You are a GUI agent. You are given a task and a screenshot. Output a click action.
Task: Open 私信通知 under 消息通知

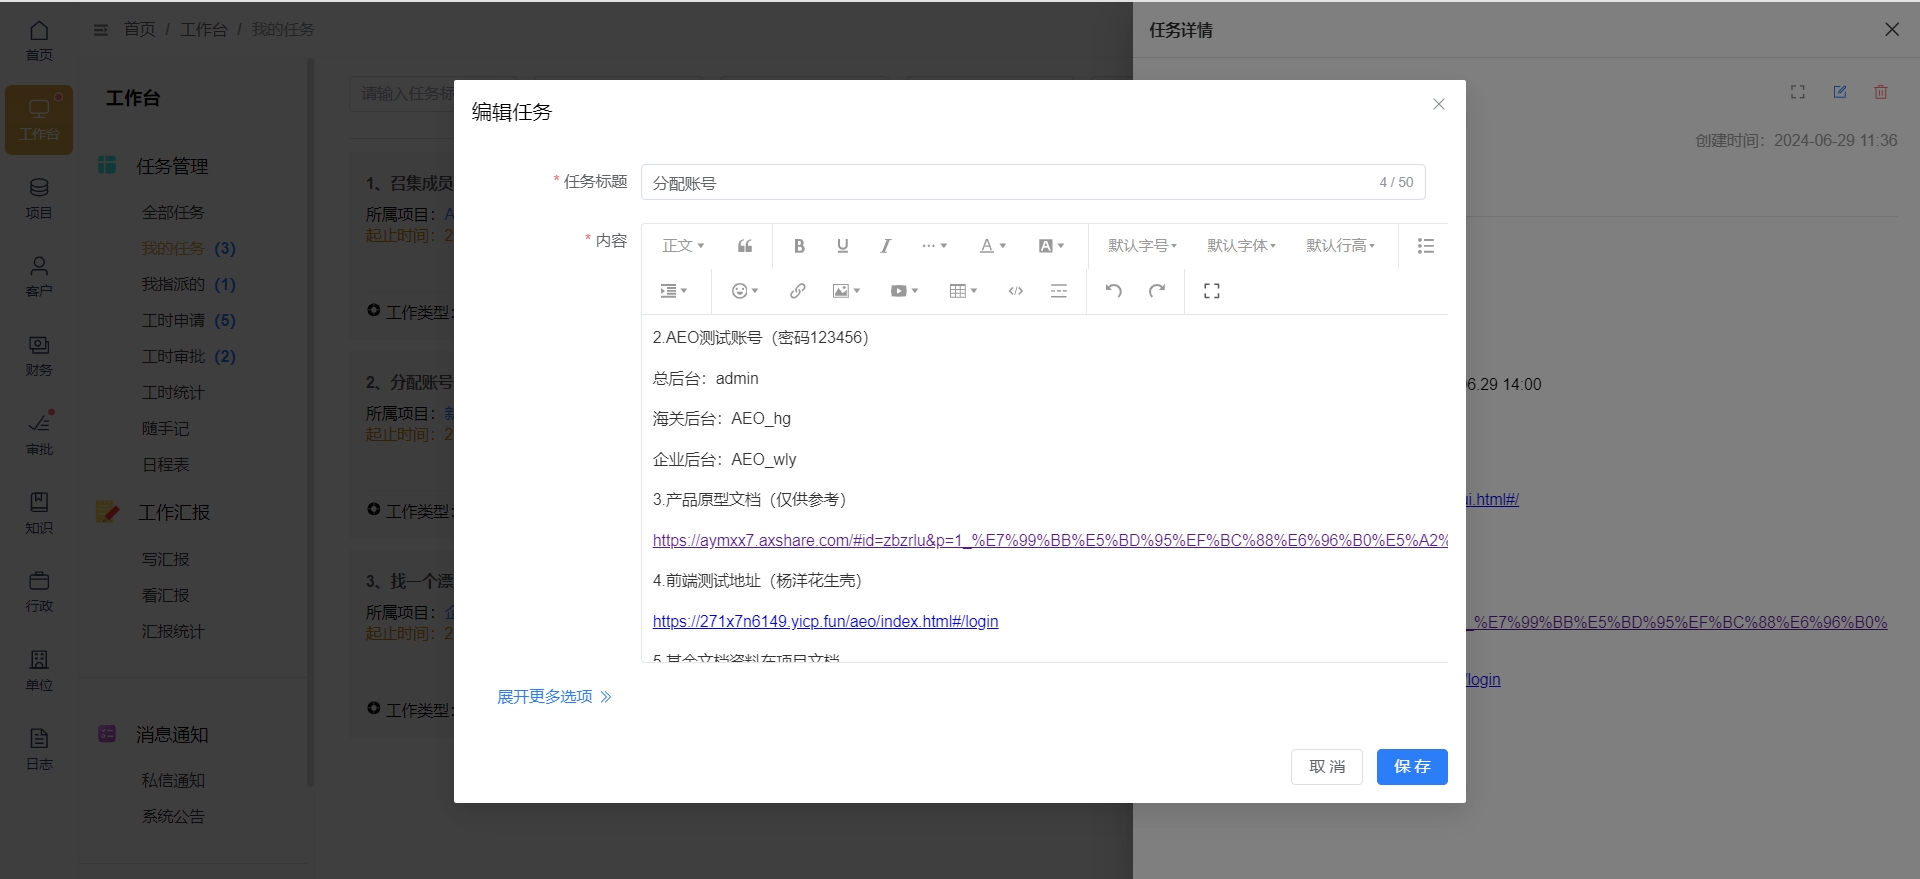tap(173, 780)
